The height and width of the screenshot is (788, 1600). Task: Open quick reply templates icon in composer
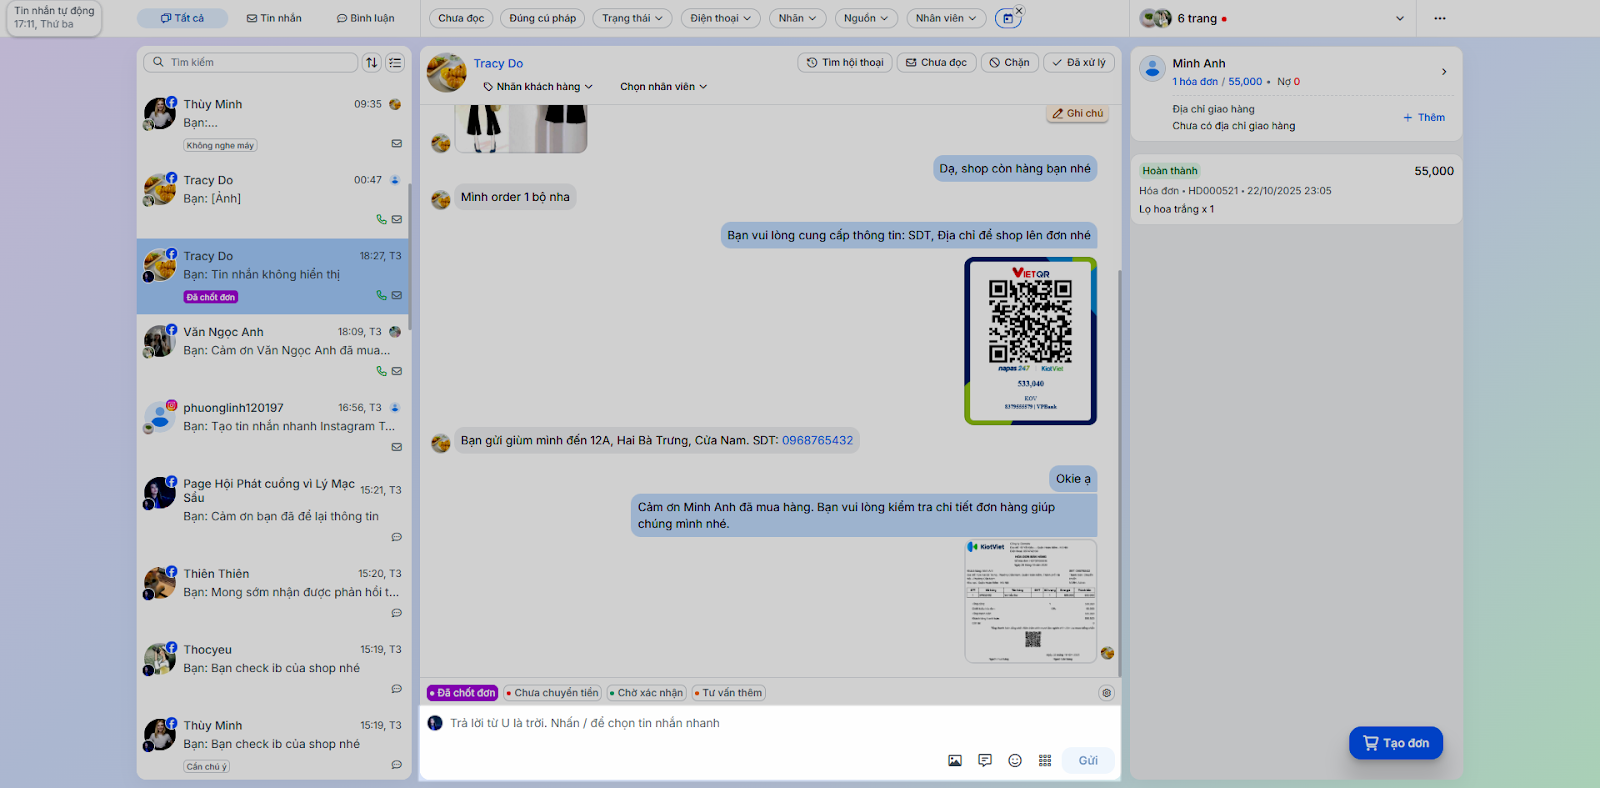[x=985, y=761]
